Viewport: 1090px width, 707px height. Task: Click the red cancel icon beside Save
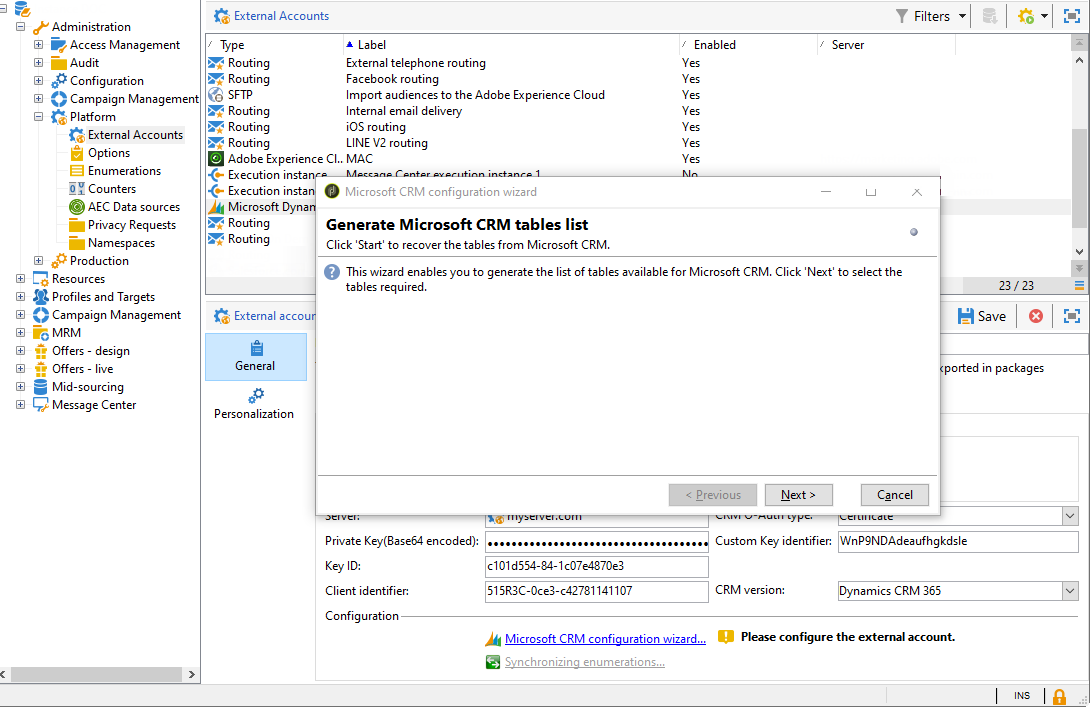[x=1036, y=316]
